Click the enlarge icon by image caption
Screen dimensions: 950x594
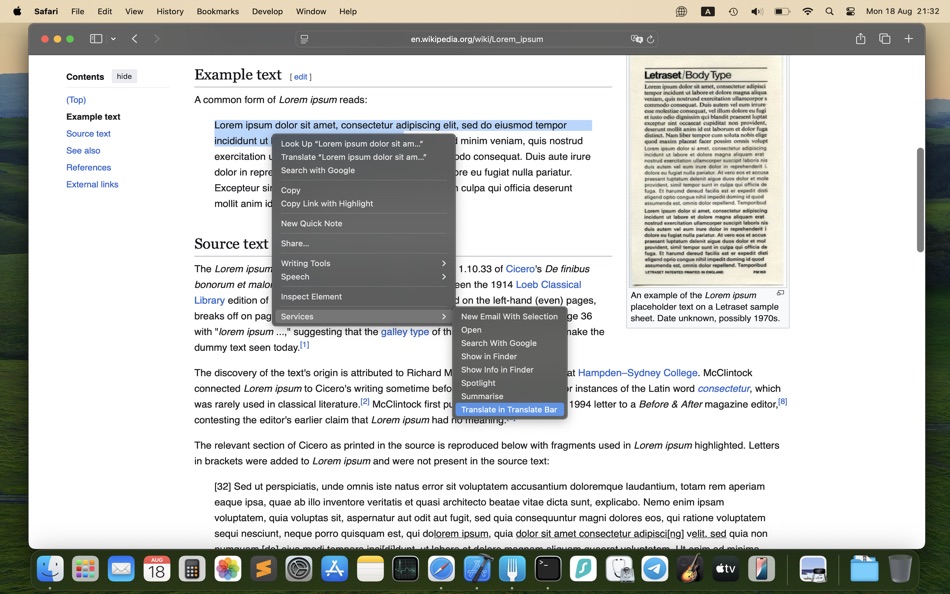coord(780,293)
